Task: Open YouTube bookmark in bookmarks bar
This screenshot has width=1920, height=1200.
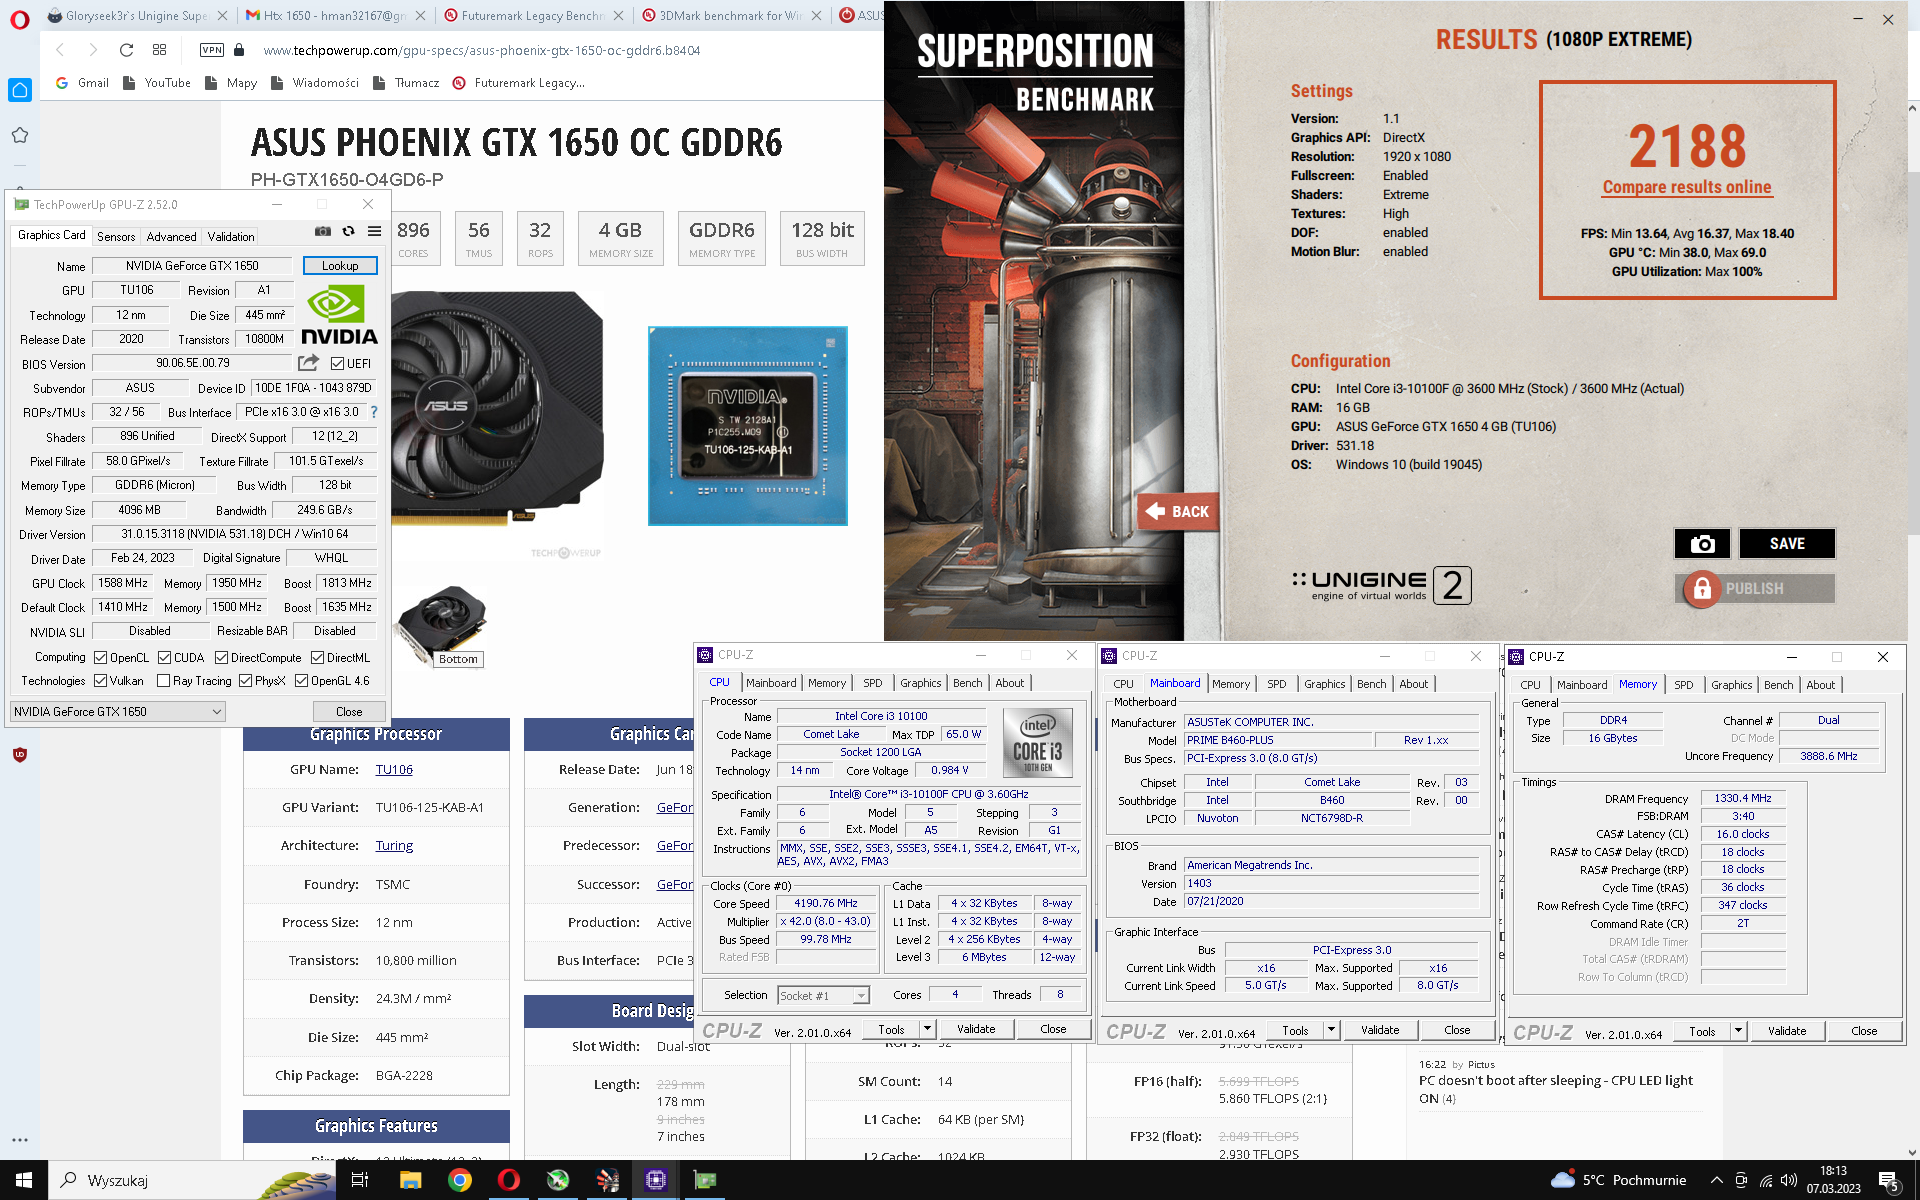Action: 157,83
